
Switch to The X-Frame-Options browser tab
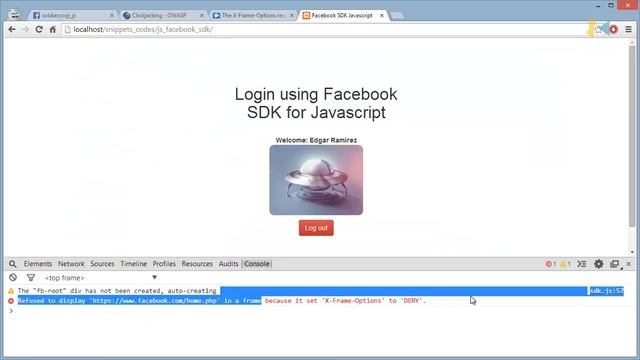[x=253, y=15]
